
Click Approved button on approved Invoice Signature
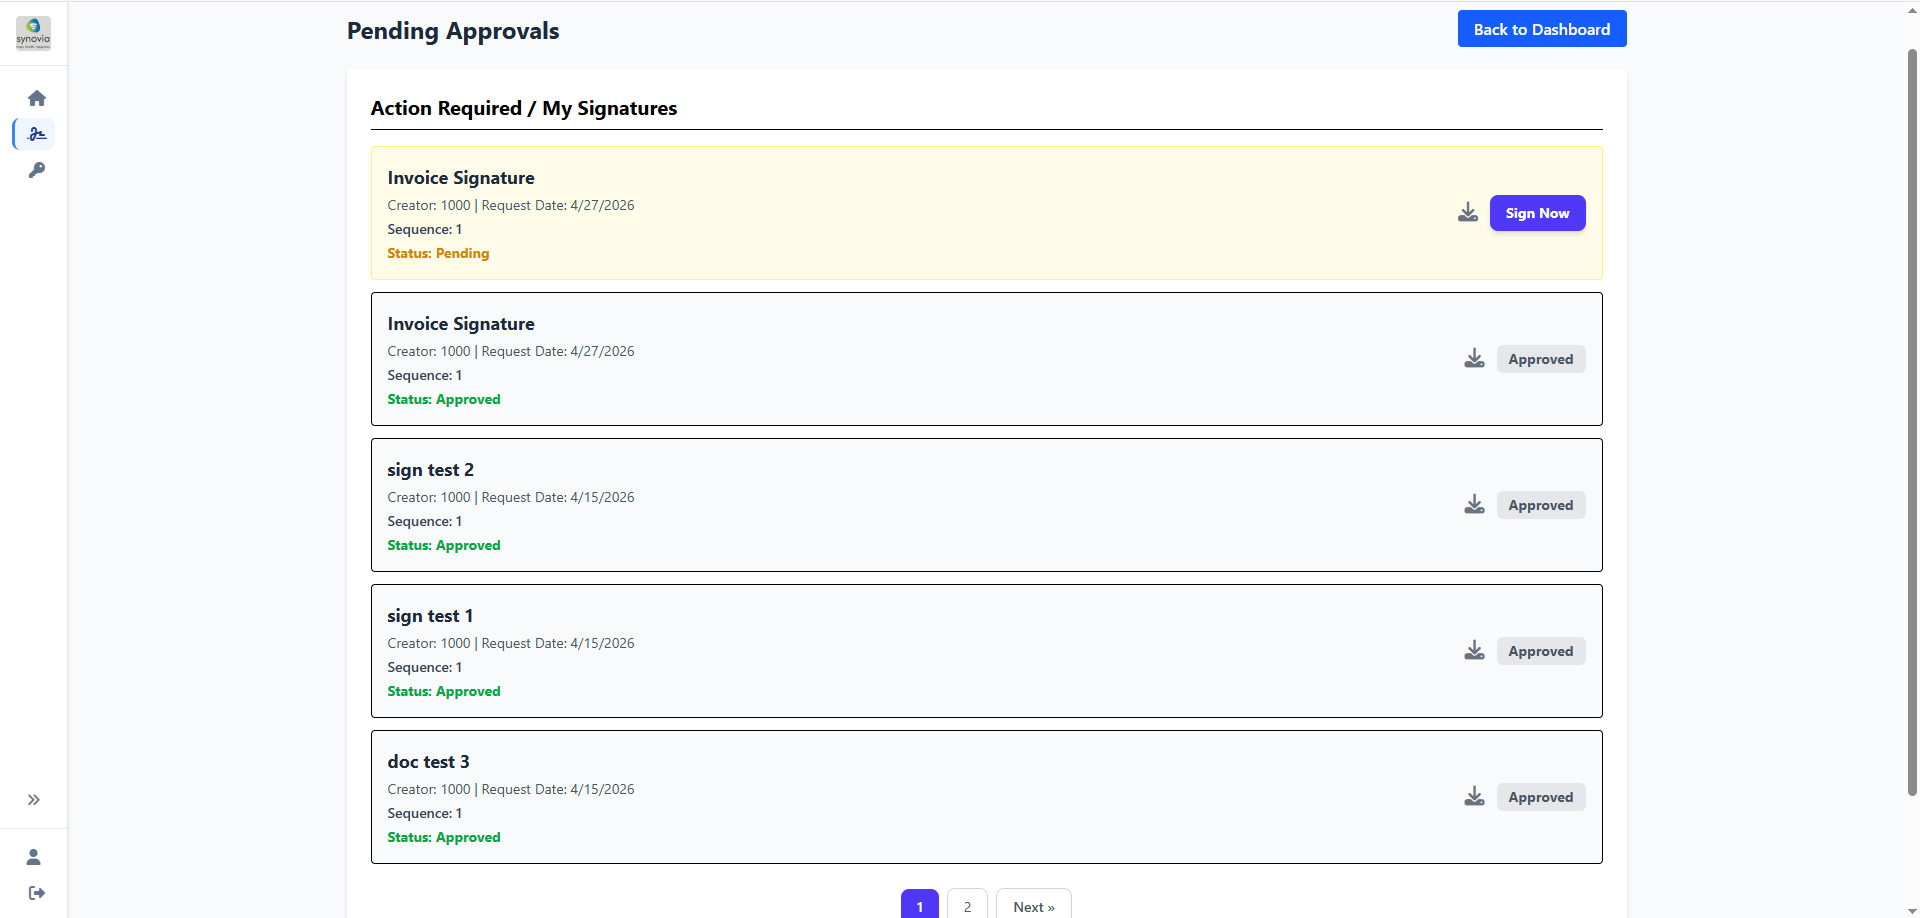click(x=1541, y=359)
